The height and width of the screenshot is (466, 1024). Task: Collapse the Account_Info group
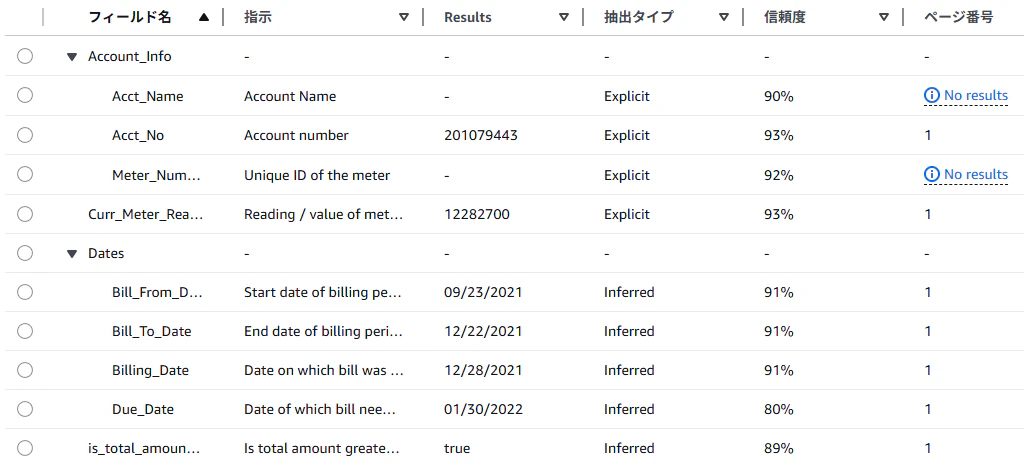point(72,57)
